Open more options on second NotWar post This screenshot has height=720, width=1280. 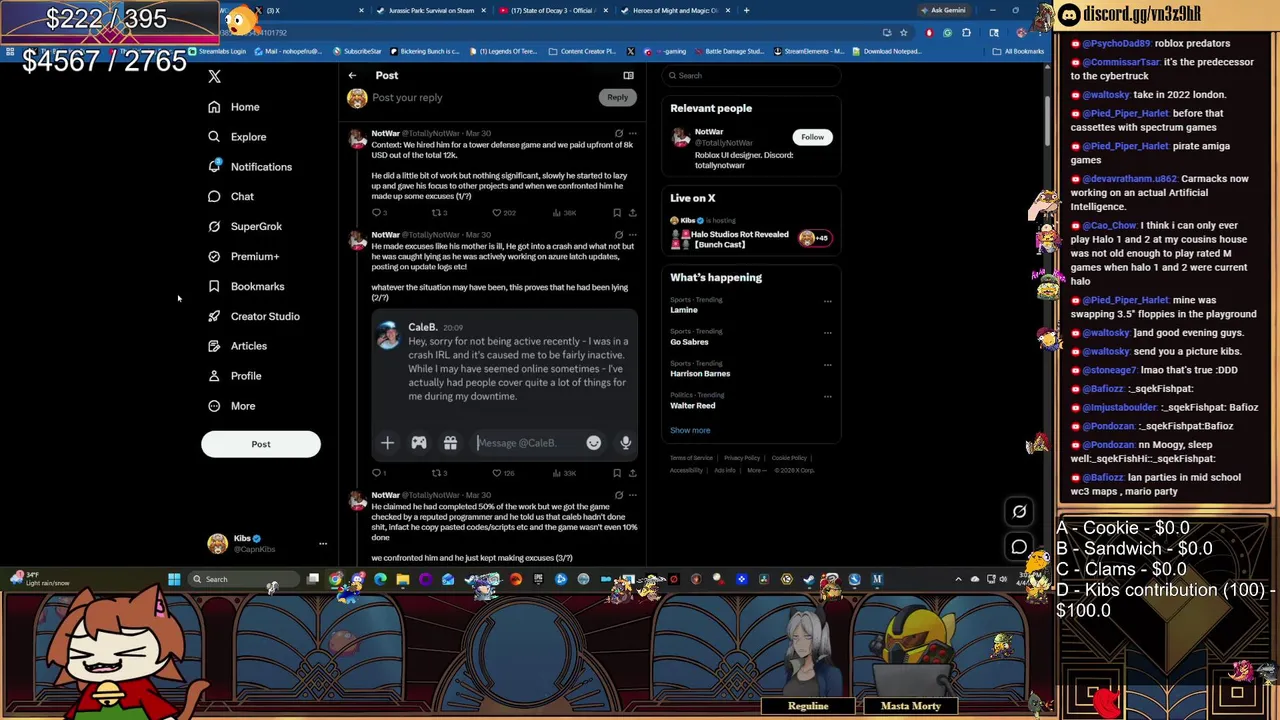pos(632,235)
